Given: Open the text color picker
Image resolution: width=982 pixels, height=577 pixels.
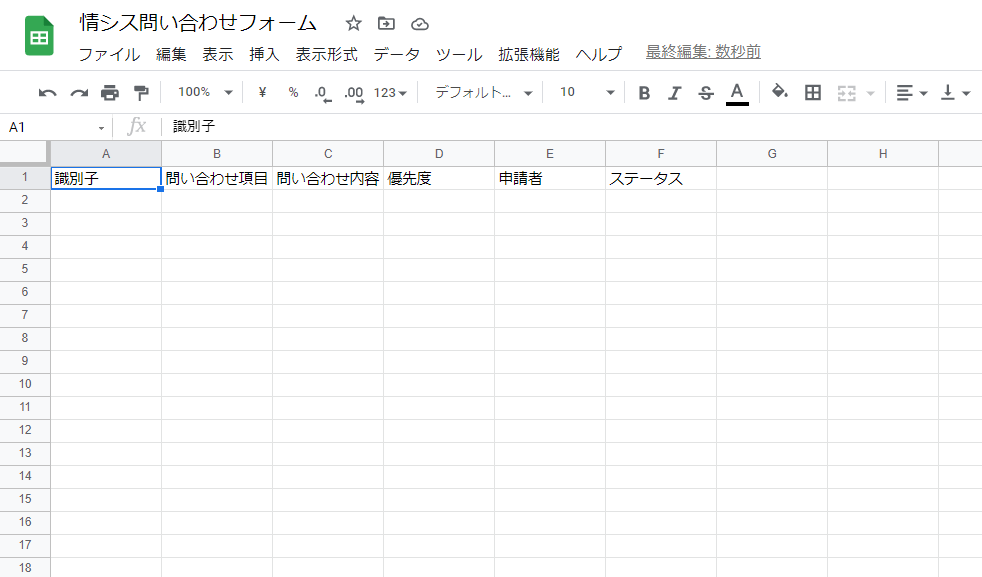Looking at the screenshot, I should 737,91.
